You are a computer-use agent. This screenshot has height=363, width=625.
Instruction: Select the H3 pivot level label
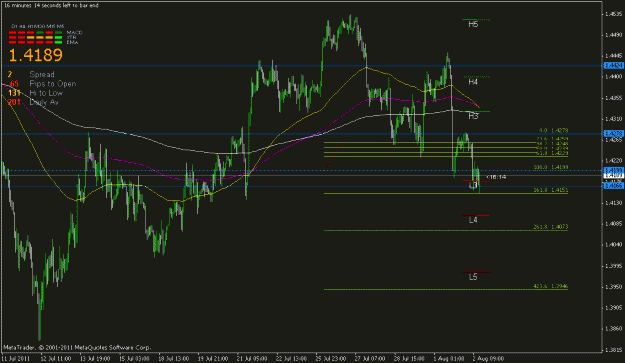(x=473, y=116)
